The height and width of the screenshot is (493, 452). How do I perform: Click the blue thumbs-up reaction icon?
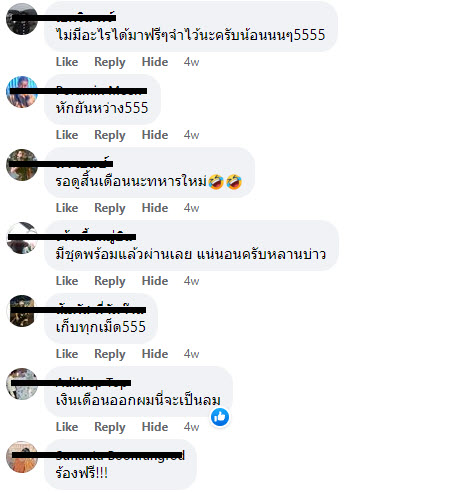[x=220, y=417]
